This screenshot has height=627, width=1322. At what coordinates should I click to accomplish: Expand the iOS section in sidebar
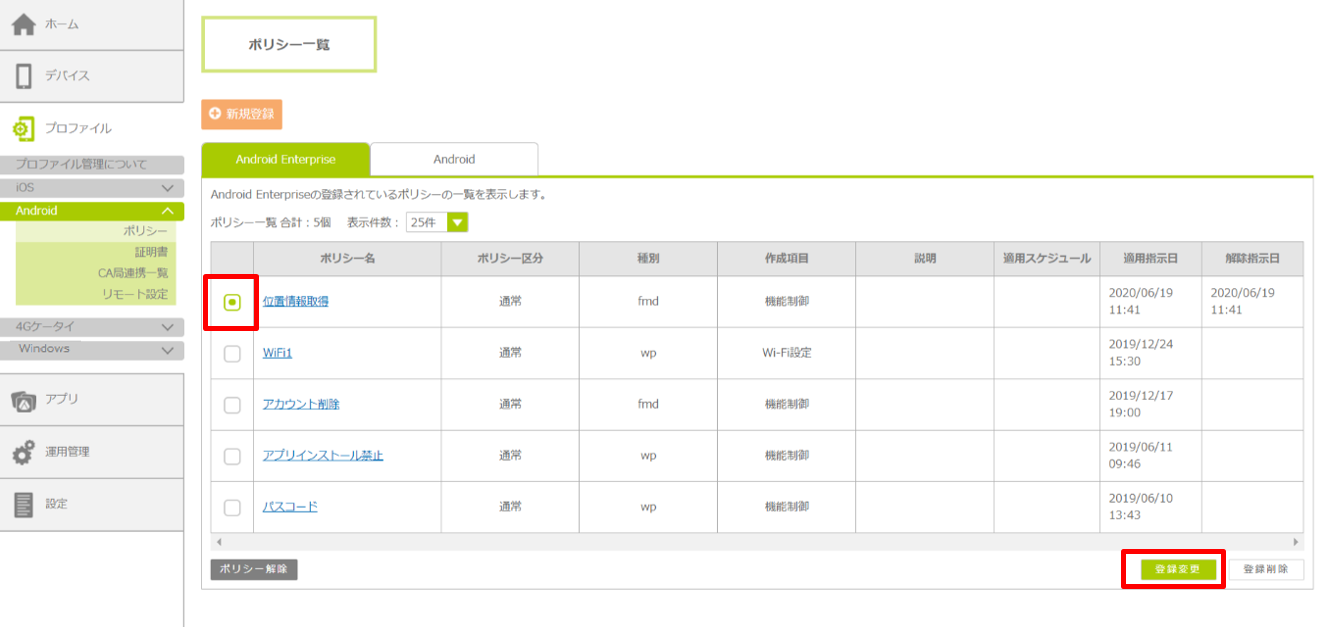pos(167,188)
